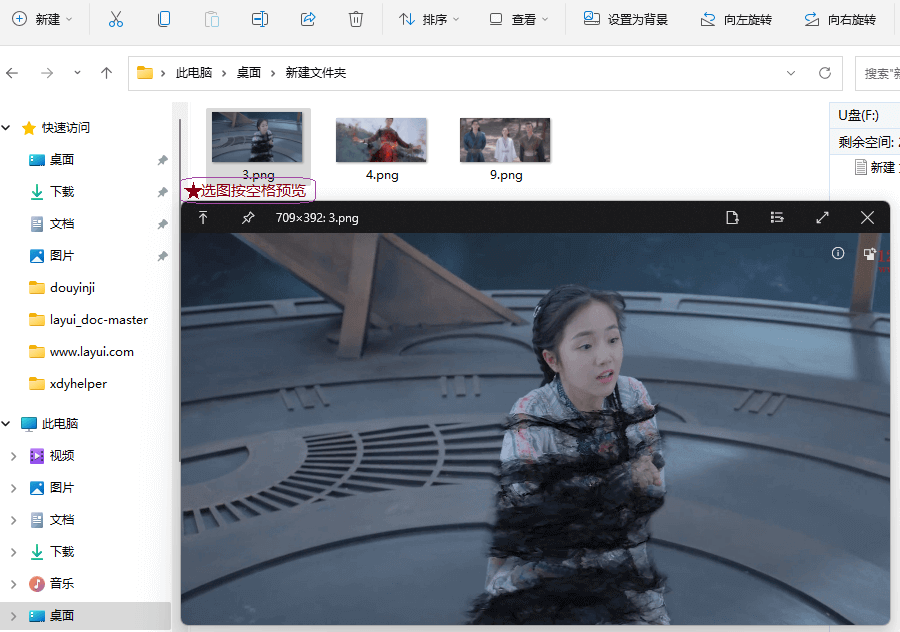900x632 pixels.
Task: Open the 查看 view dropdown
Action: [x=519, y=20]
